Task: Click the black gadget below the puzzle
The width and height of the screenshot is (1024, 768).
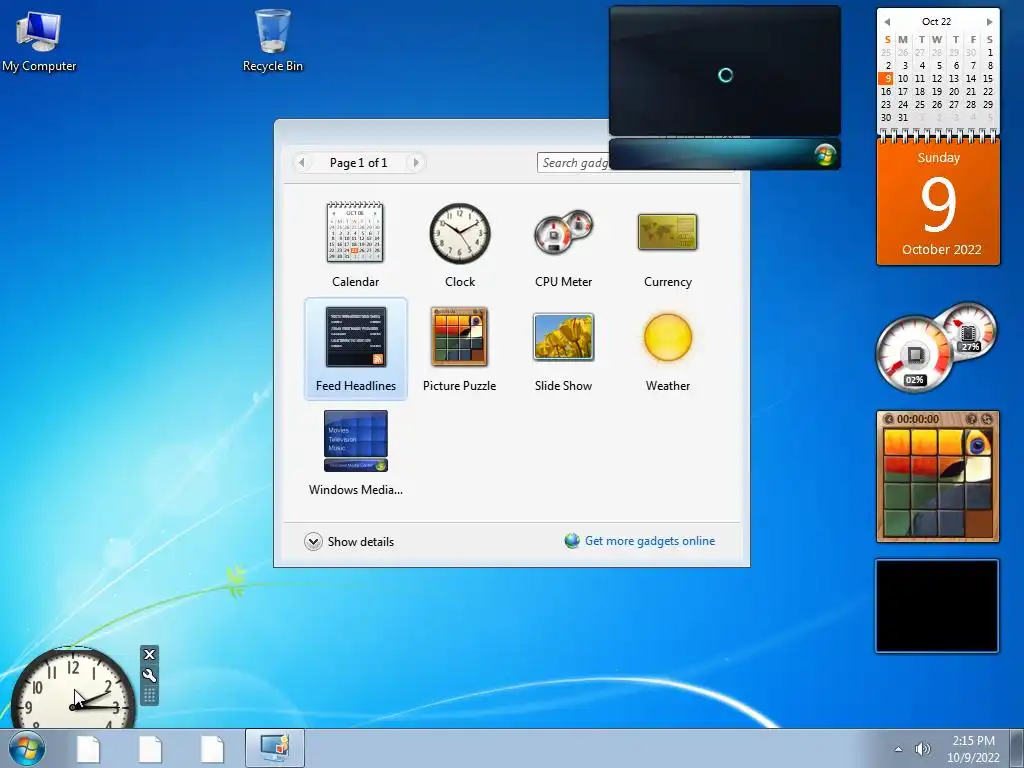Action: [937, 605]
